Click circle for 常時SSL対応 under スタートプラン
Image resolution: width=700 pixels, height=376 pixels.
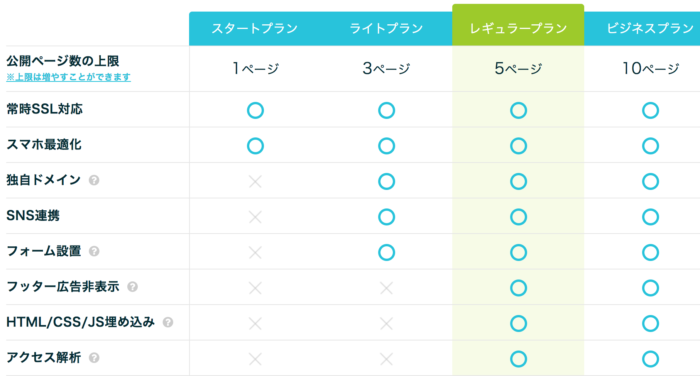coord(255,110)
